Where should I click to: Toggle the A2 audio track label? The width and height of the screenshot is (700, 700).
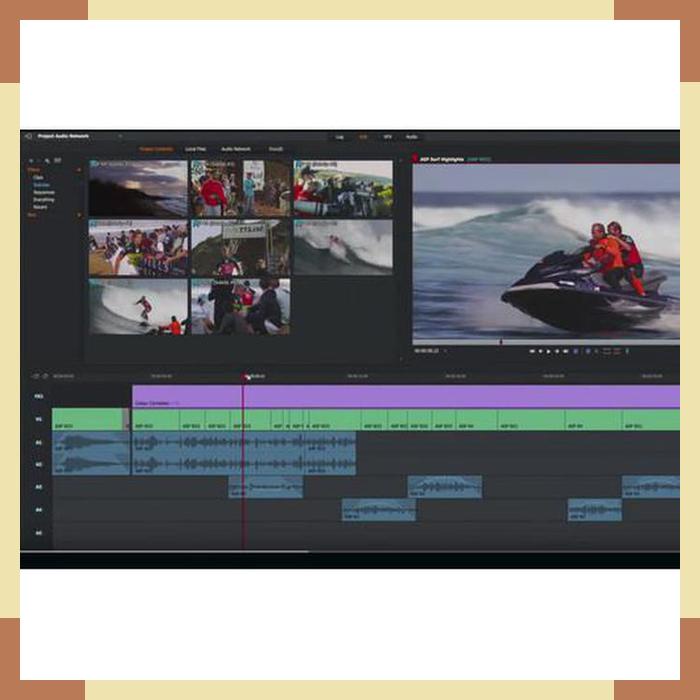coord(39,464)
